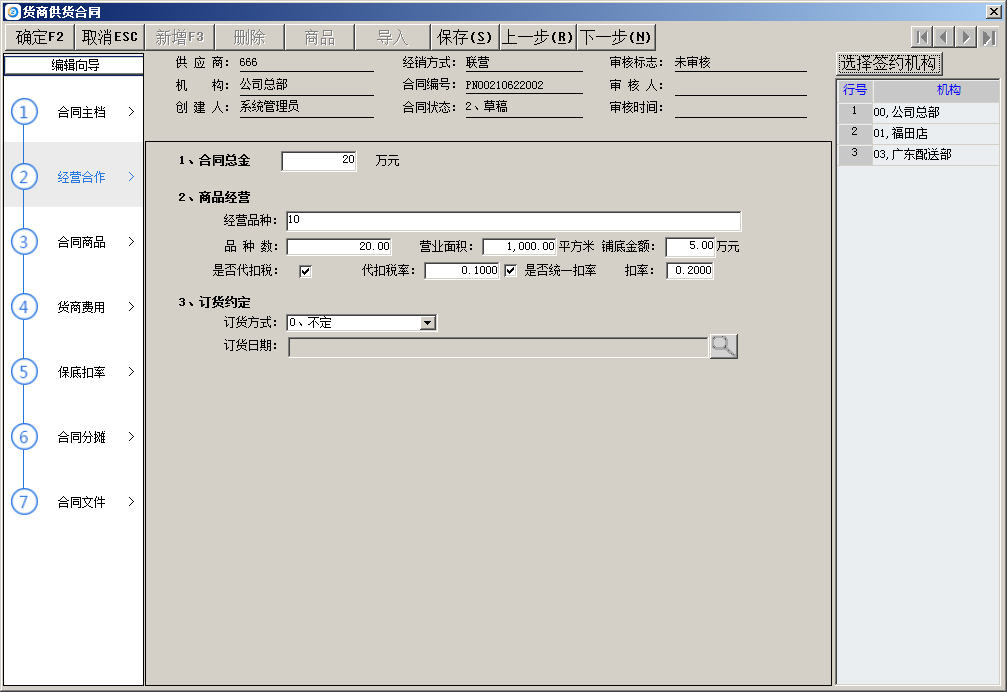Select step 7 circle 合同文件
The width and height of the screenshot is (1007, 692).
click(25, 502)
